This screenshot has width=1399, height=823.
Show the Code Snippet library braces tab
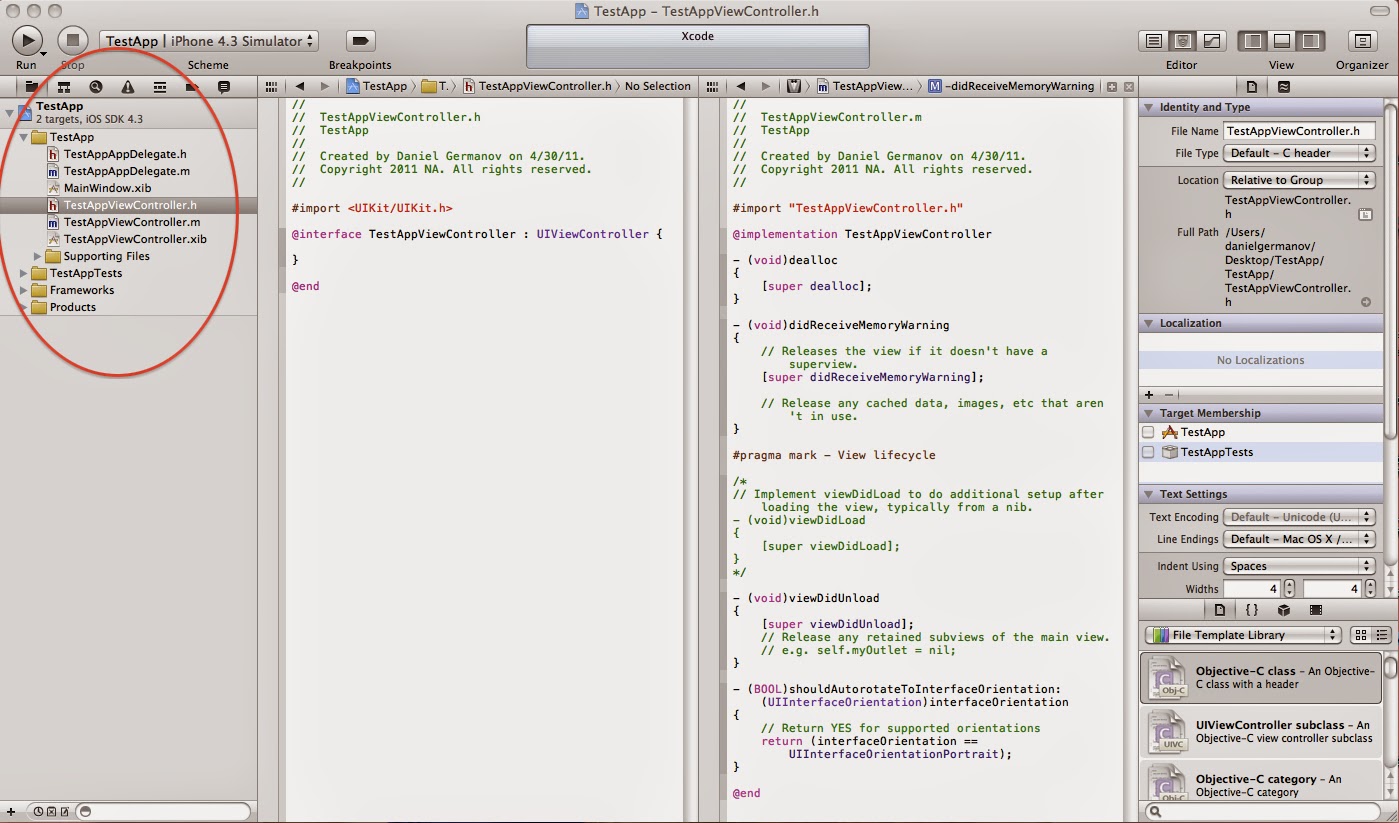[1252, 610]
